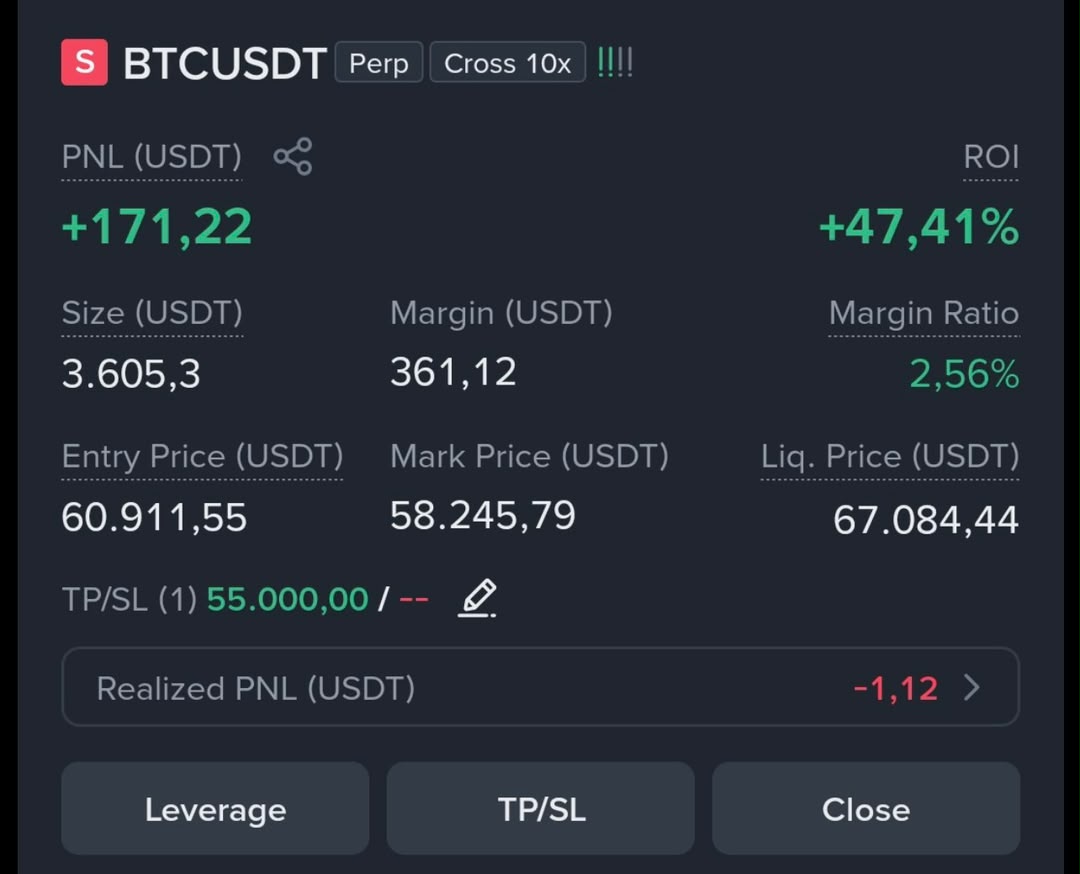Click the TP/SL button
The height and width of the screenshot is (874, 1080).
(x=541, y=809)
